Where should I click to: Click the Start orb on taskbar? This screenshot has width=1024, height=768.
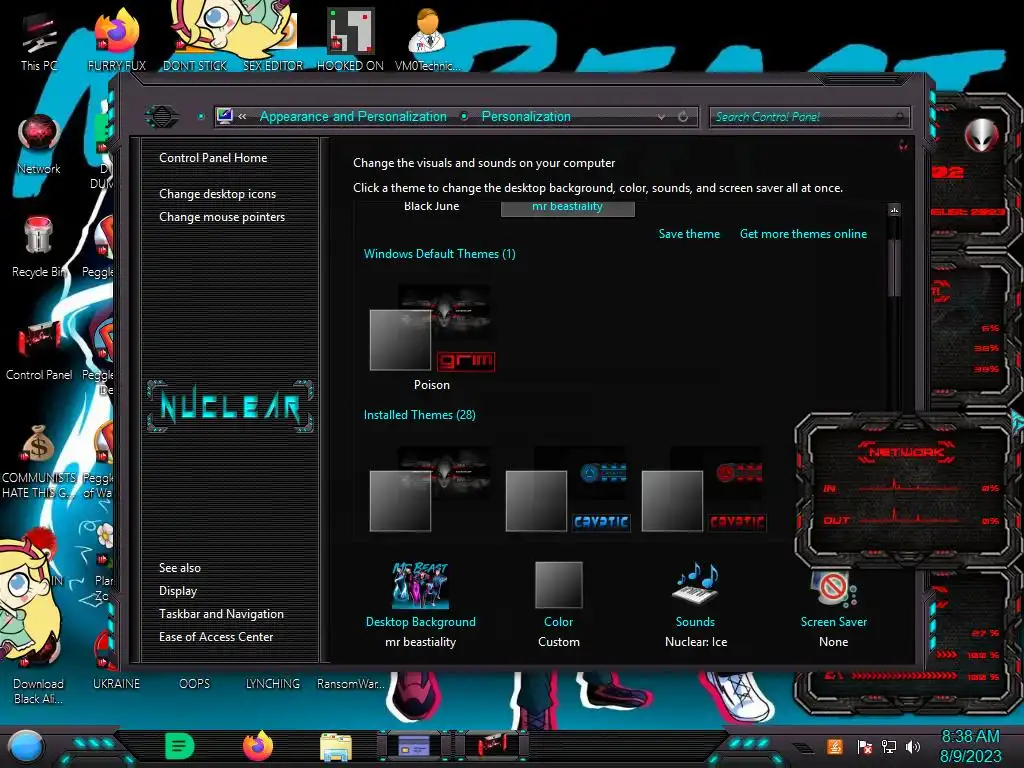(25, 746)
